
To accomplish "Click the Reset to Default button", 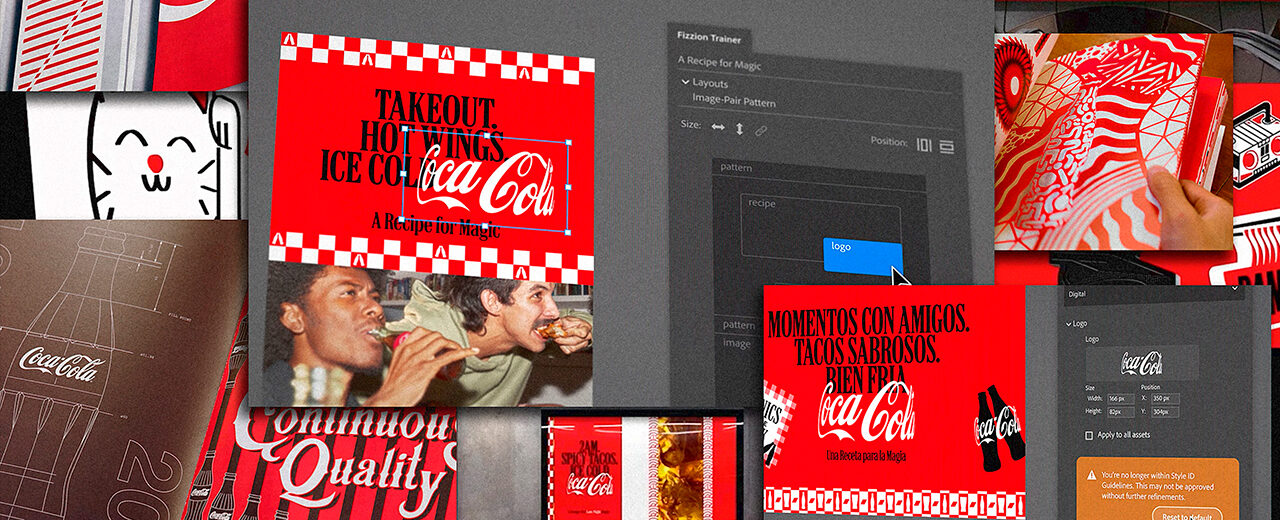I will click(x=1186, y=514).
